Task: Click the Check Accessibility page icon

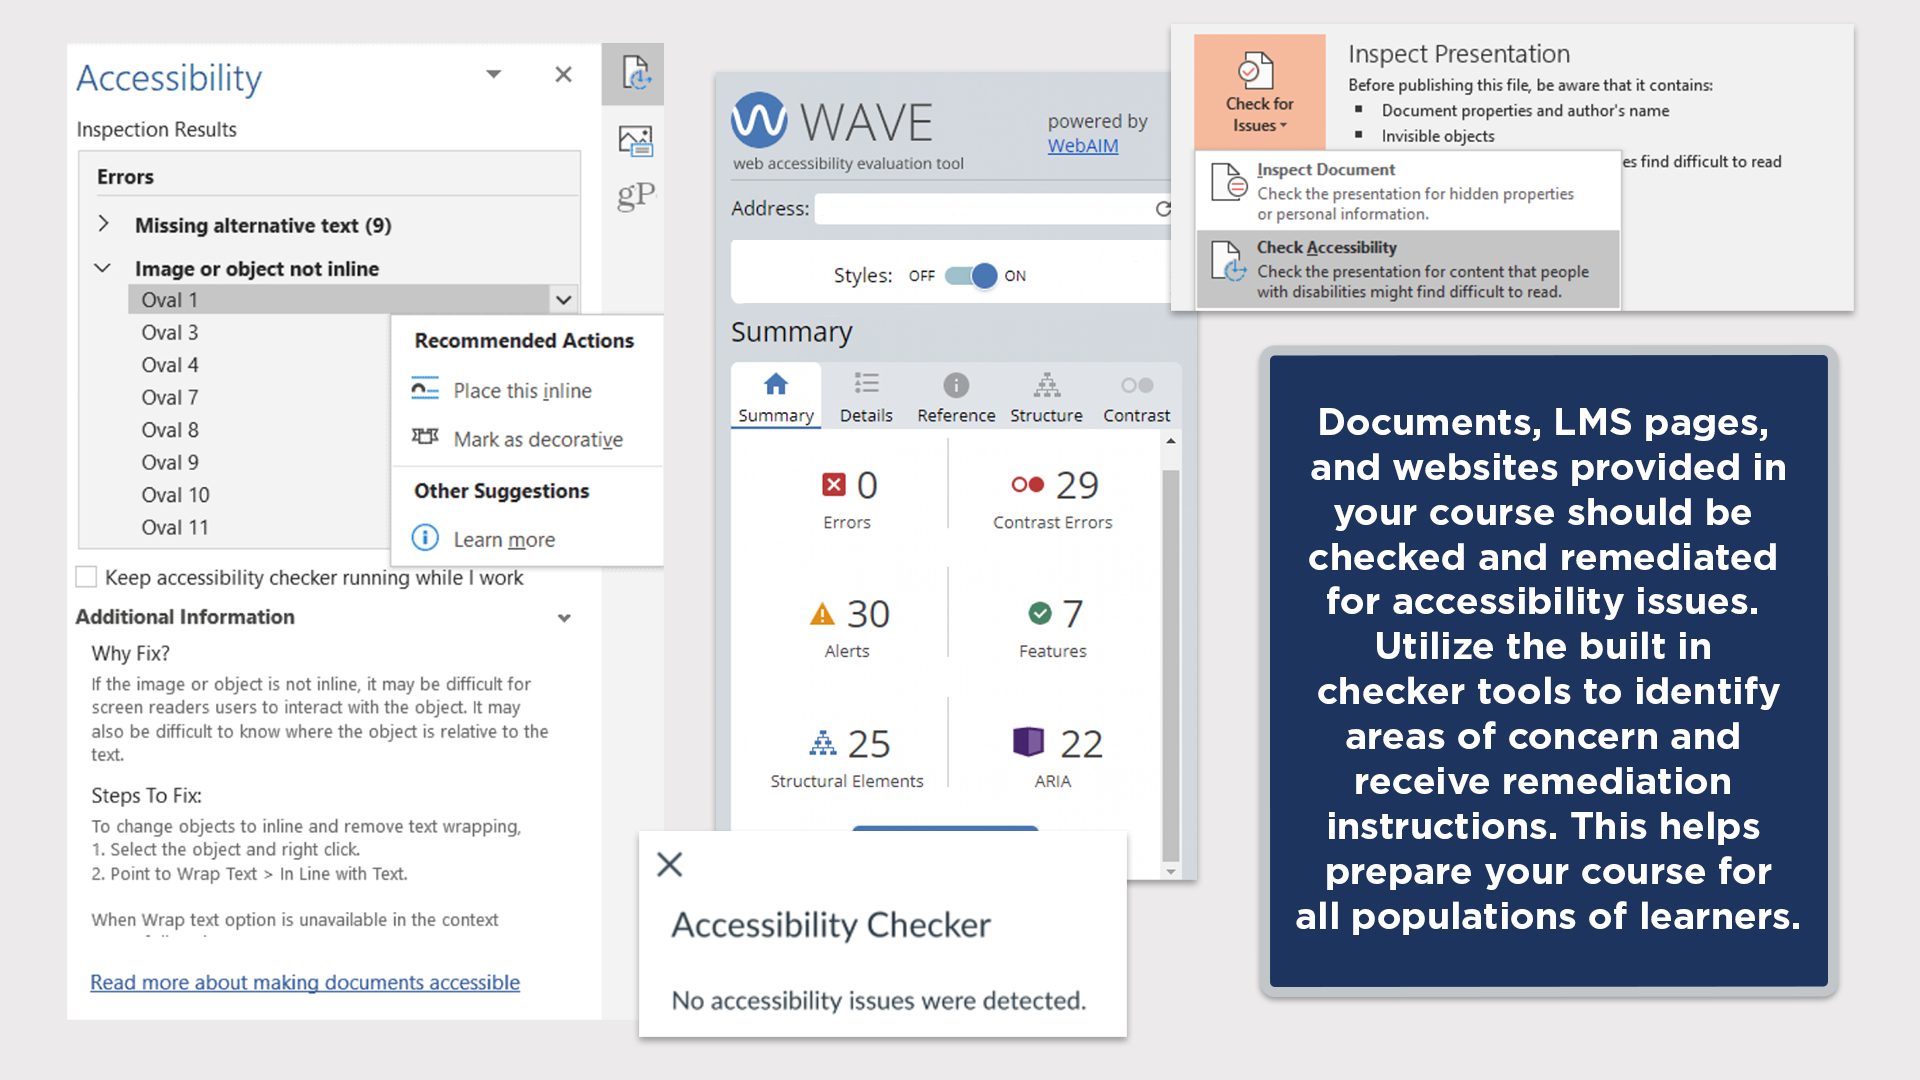Action: 1229,262
